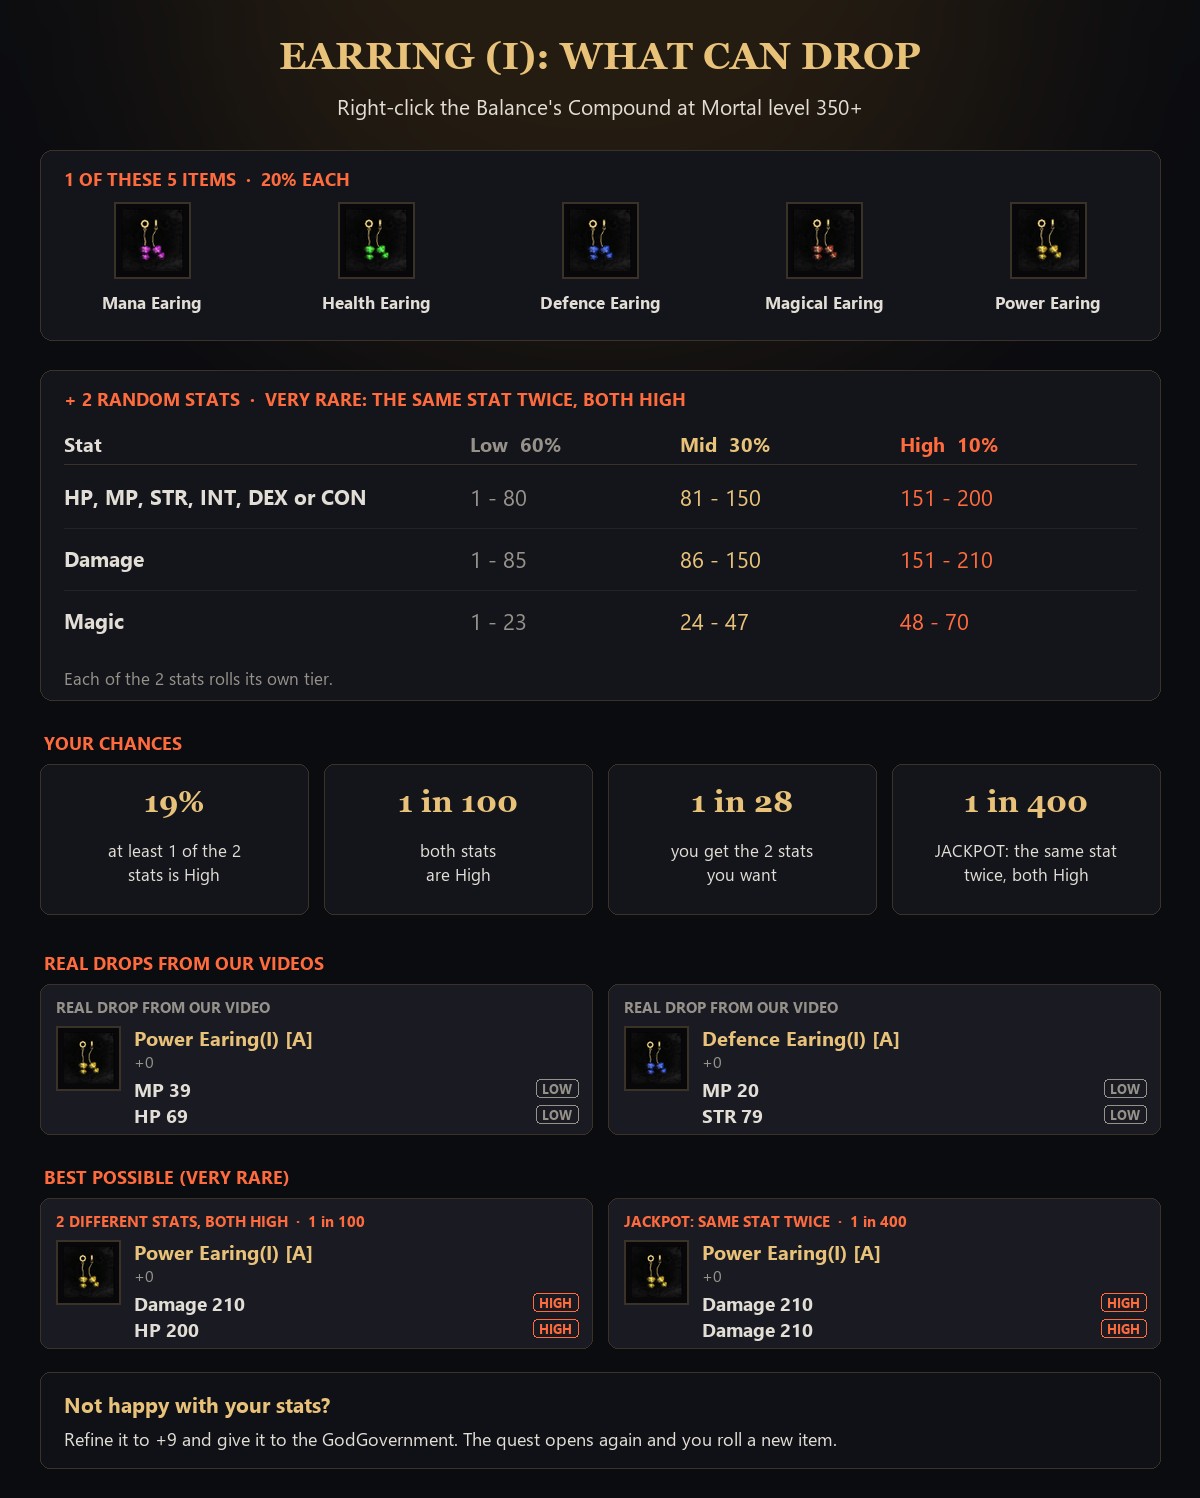Click the real-drop Power Earing(I) thumbnail

[88, 1058]
